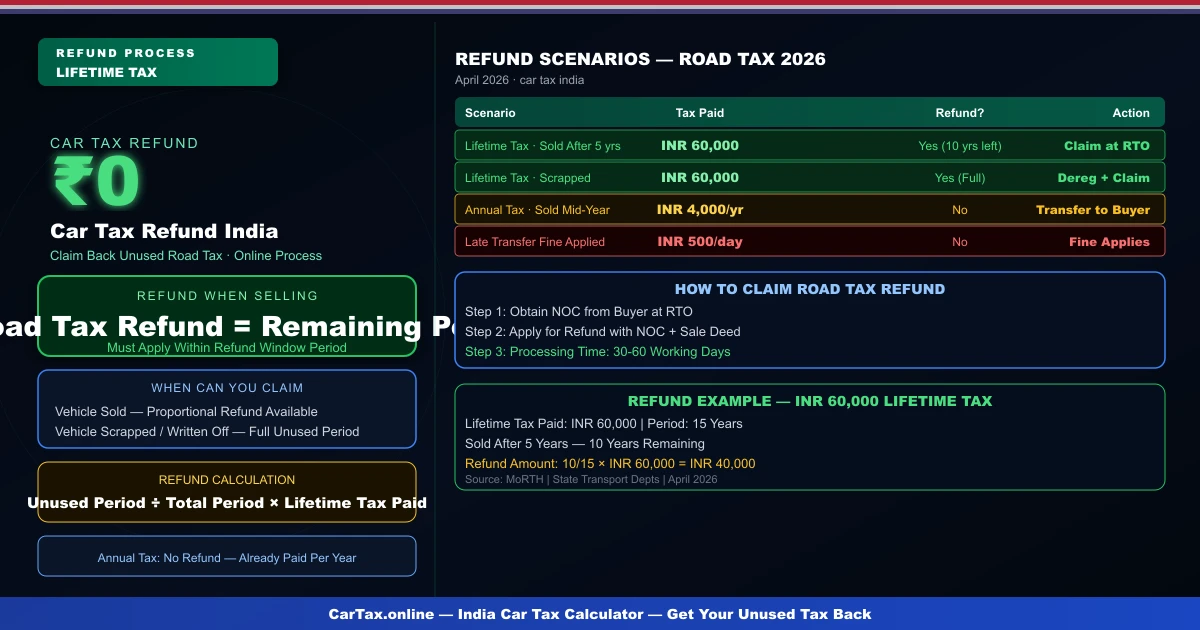Click the Claim at RTO action label
Screen dimensions: 1200x630
click(x=1107, y=145)
